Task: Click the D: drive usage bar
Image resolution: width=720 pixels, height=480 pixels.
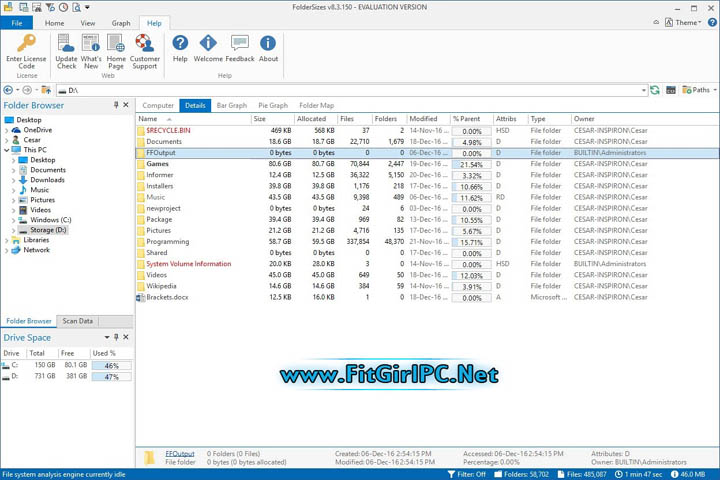Action: tap(112, 377)
